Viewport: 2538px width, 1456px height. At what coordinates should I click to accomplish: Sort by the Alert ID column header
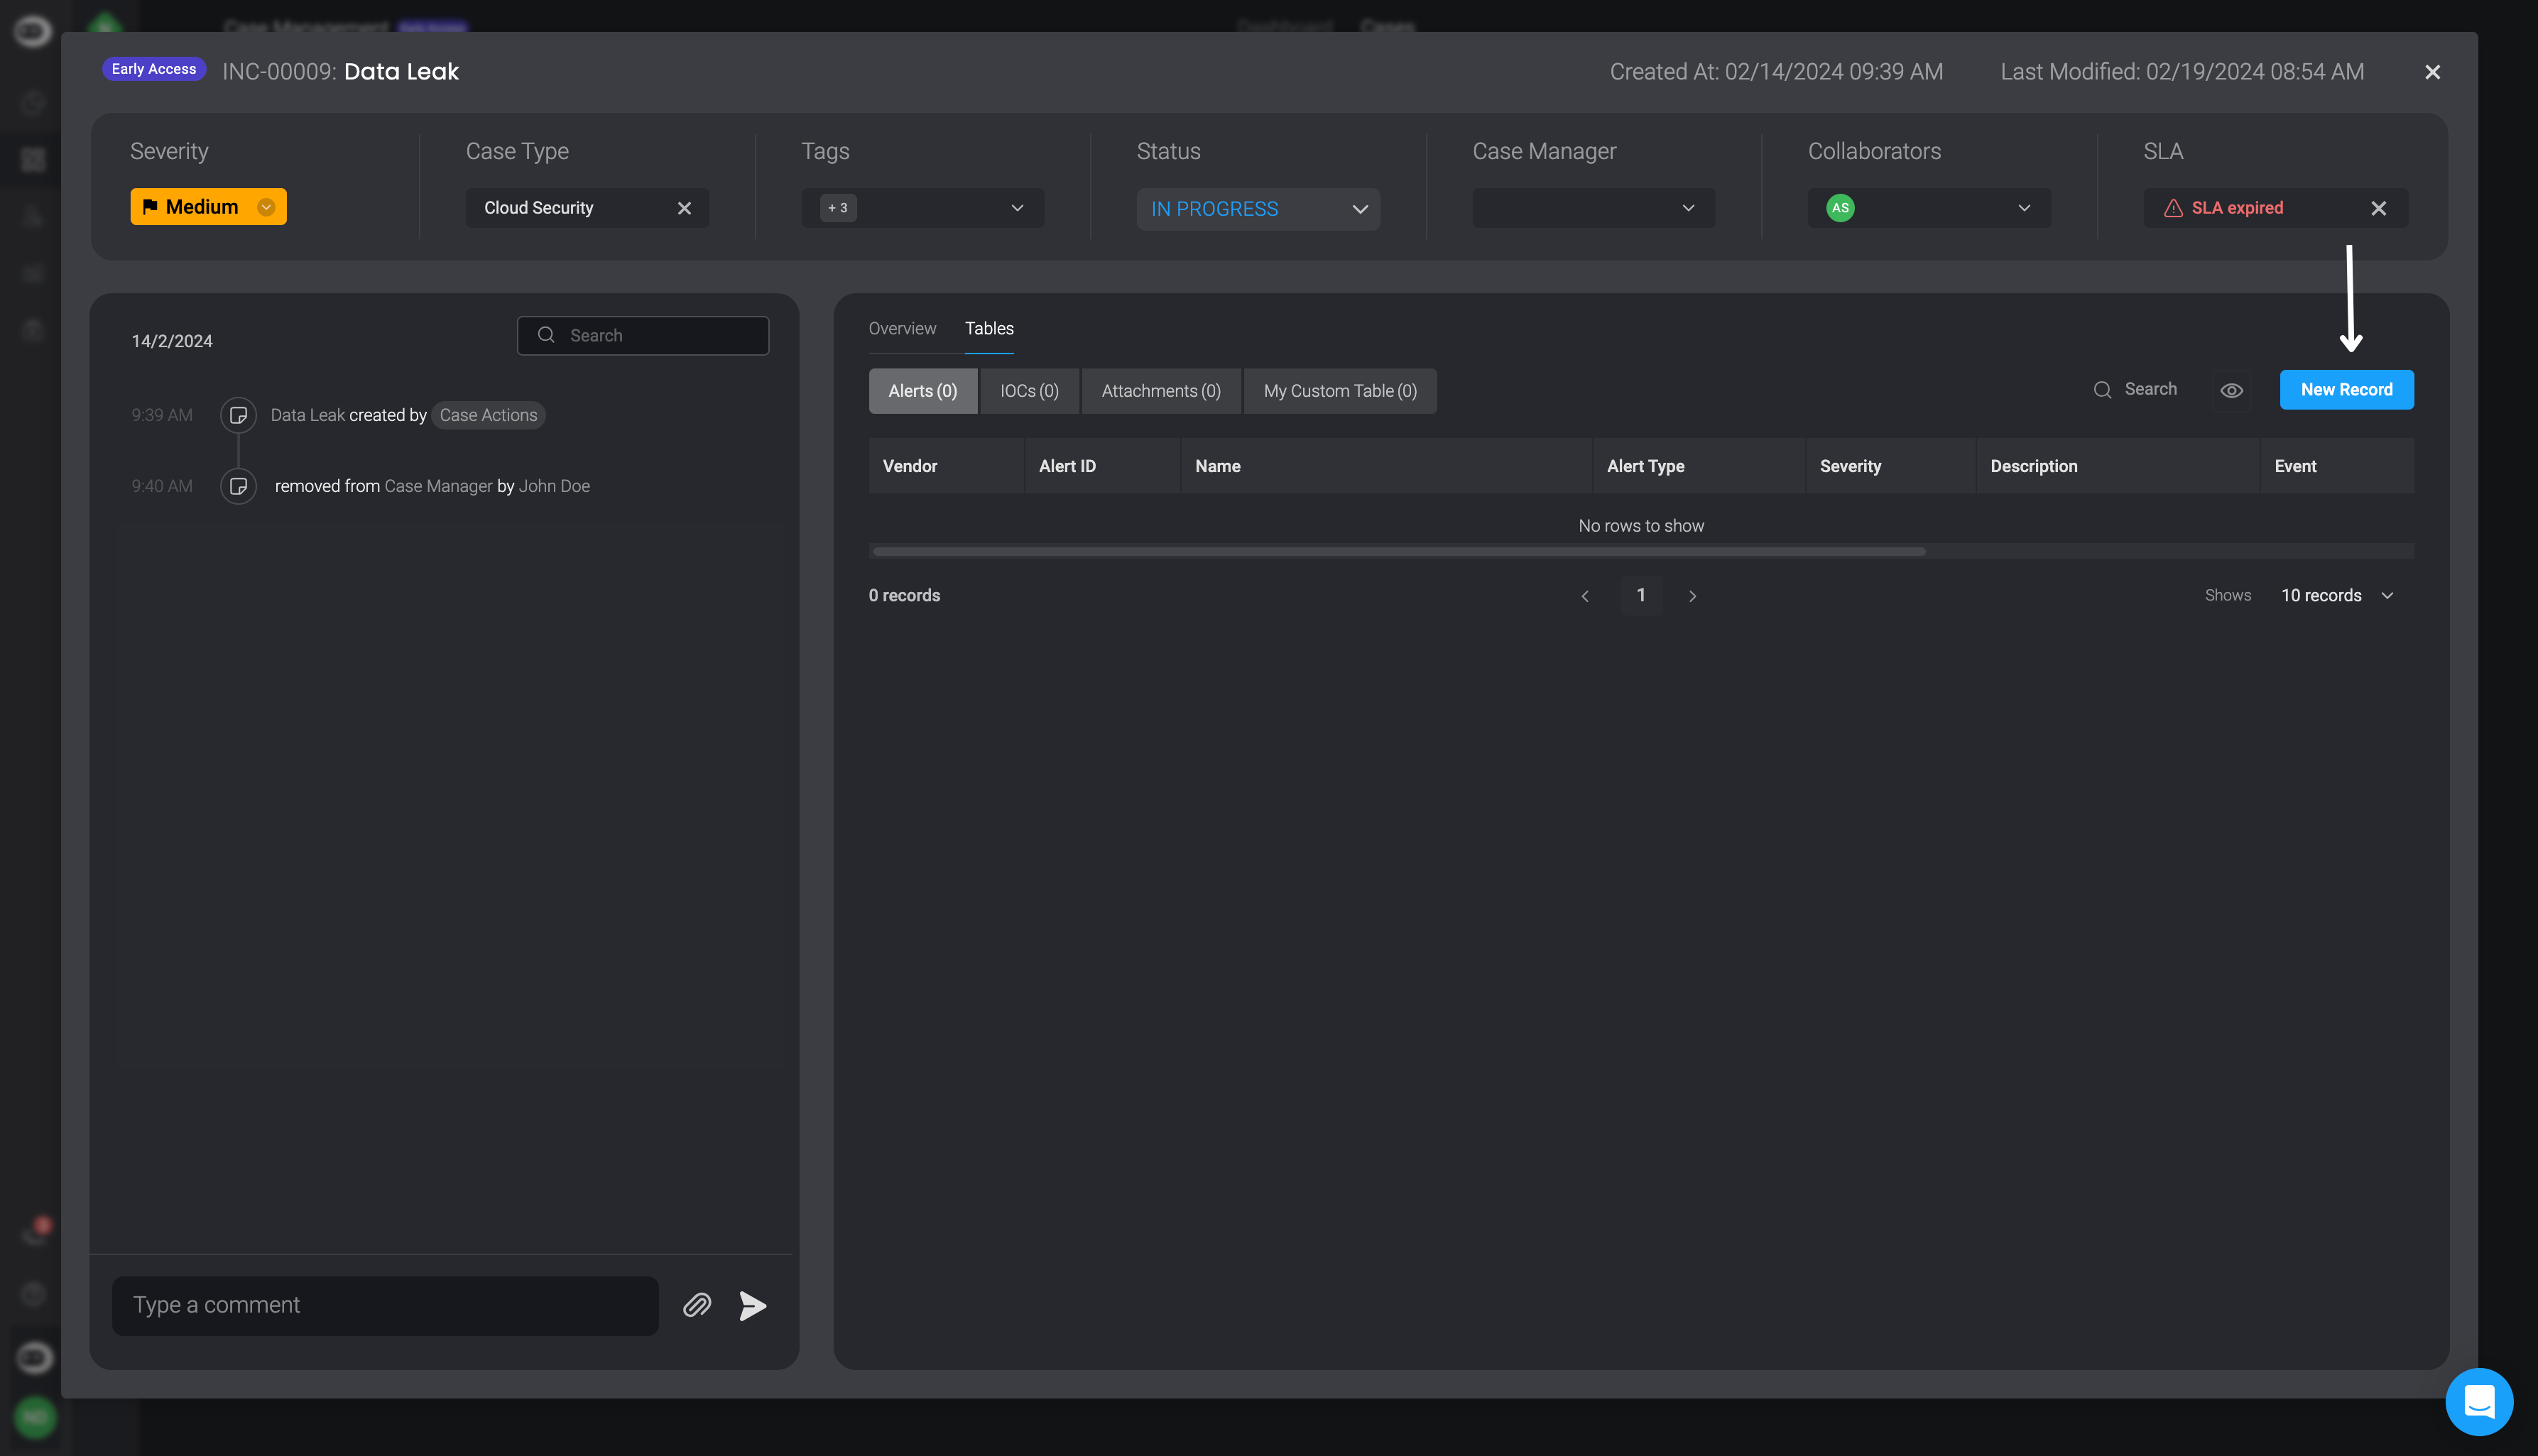[1102, 466]
